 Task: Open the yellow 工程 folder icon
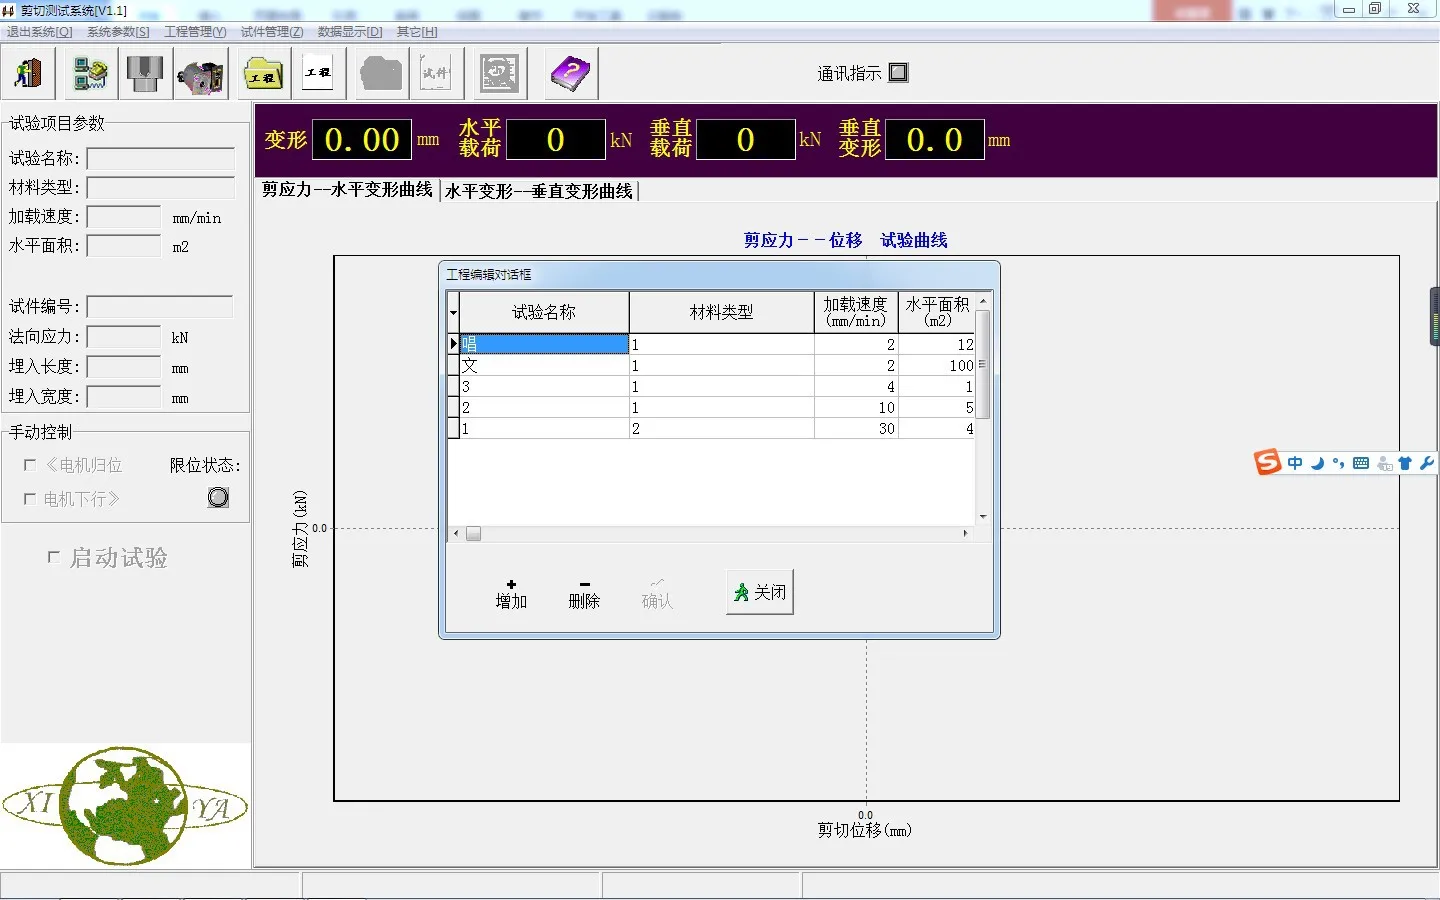pos(264,74)
